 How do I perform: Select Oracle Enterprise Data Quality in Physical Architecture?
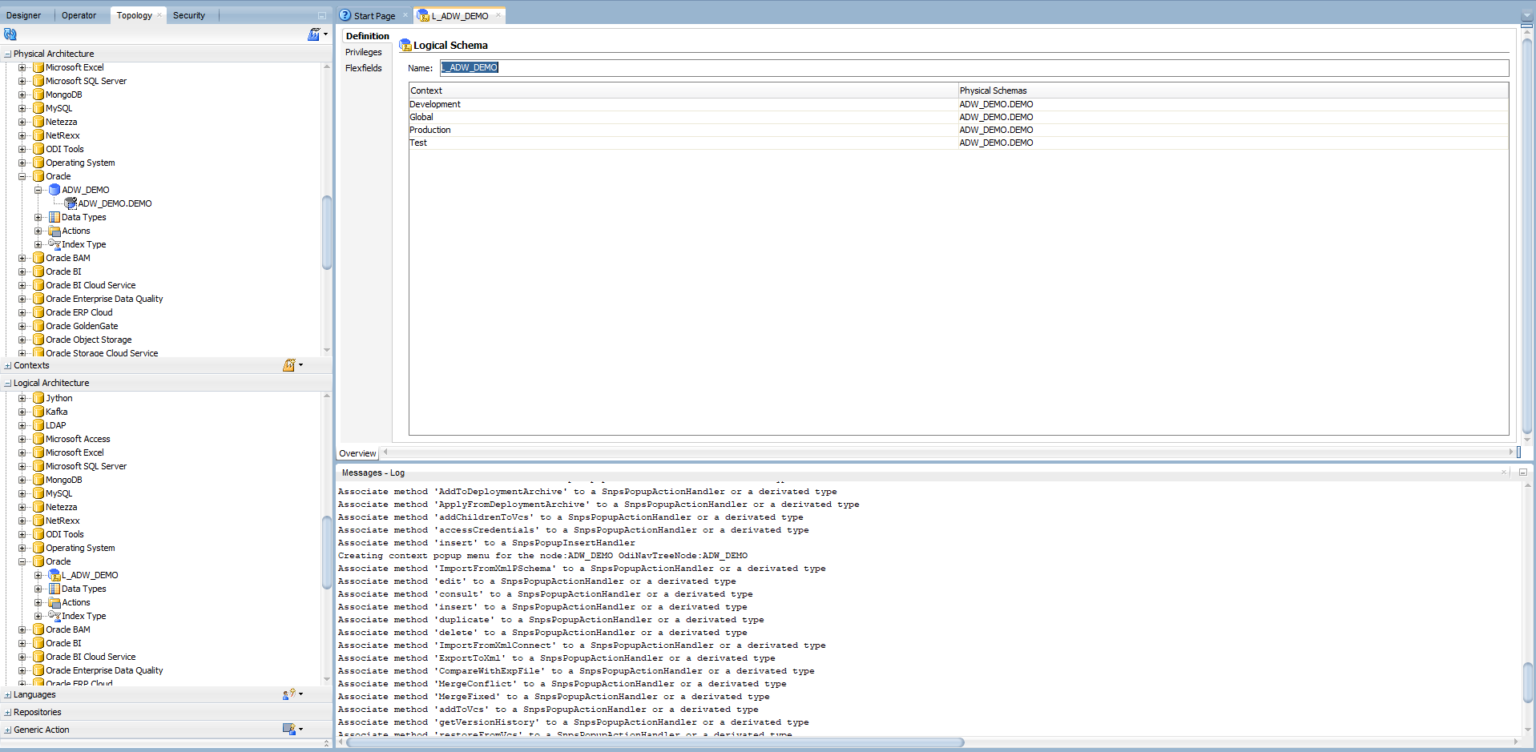[104, 299]
